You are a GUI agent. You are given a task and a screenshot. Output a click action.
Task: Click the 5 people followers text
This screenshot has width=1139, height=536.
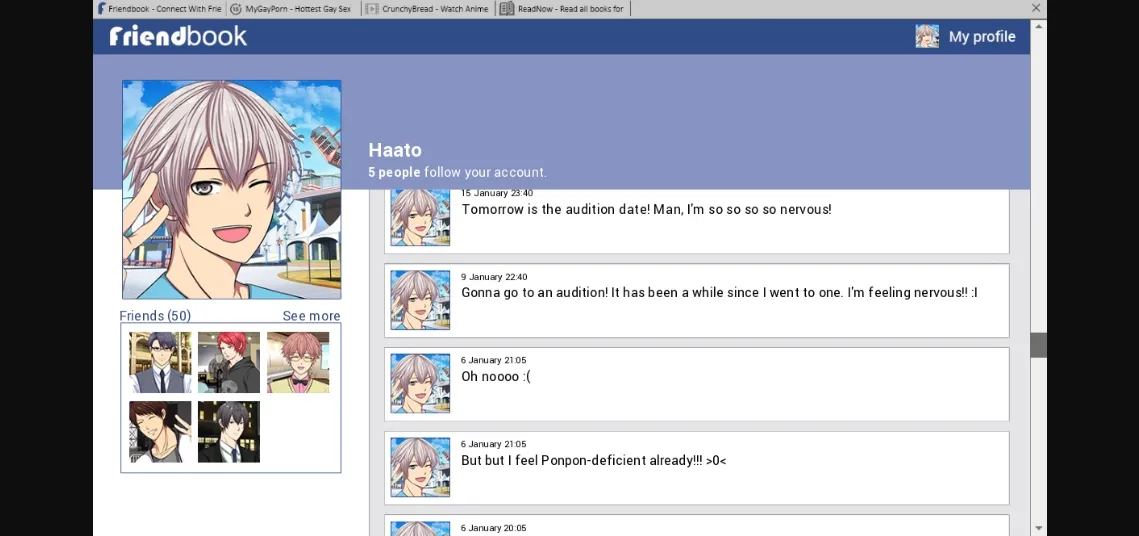(394, 172)
